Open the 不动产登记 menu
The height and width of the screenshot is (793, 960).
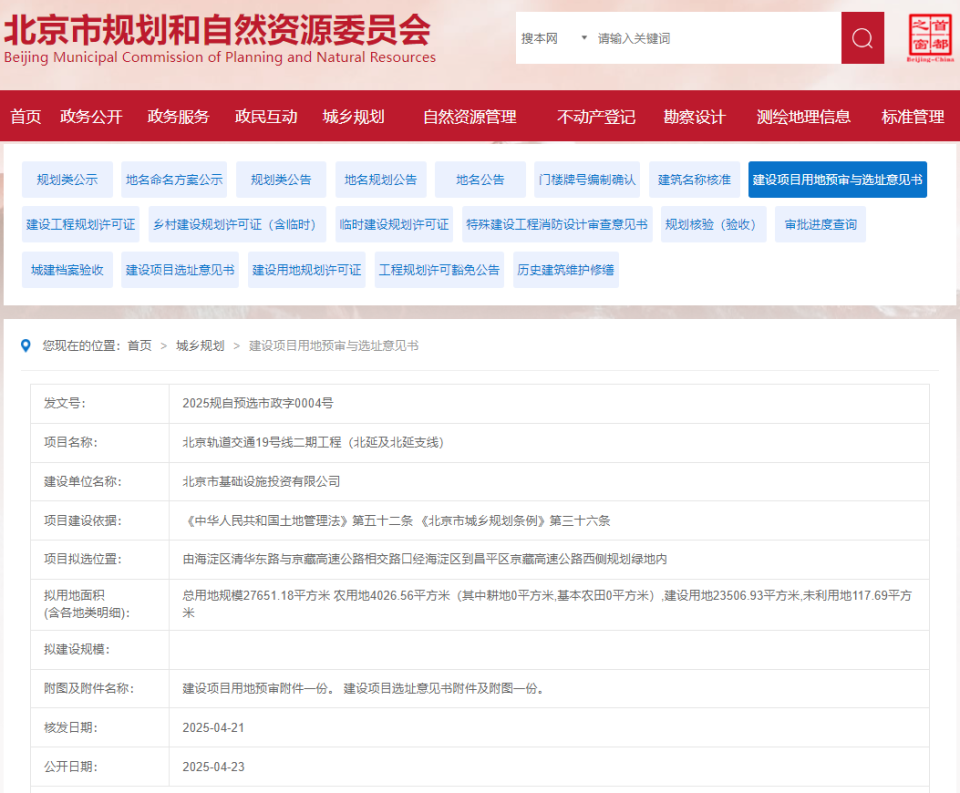click(x=596, y=116)
